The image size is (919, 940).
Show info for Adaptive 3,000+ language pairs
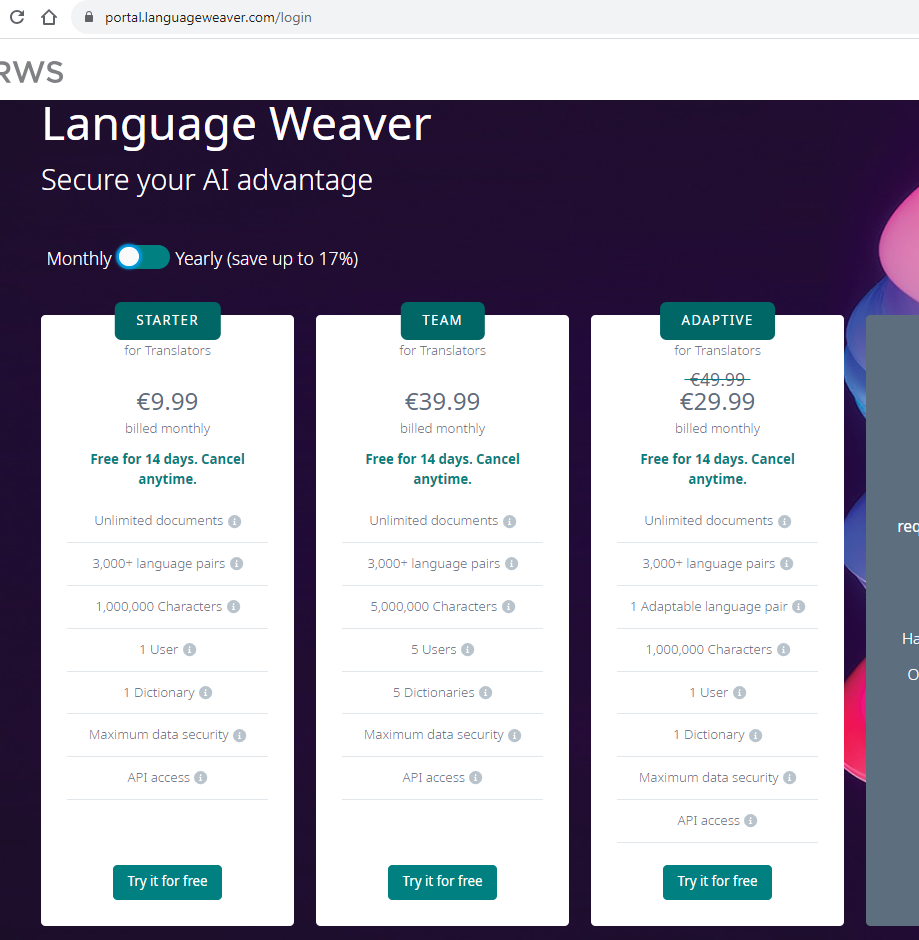point(787,564)
